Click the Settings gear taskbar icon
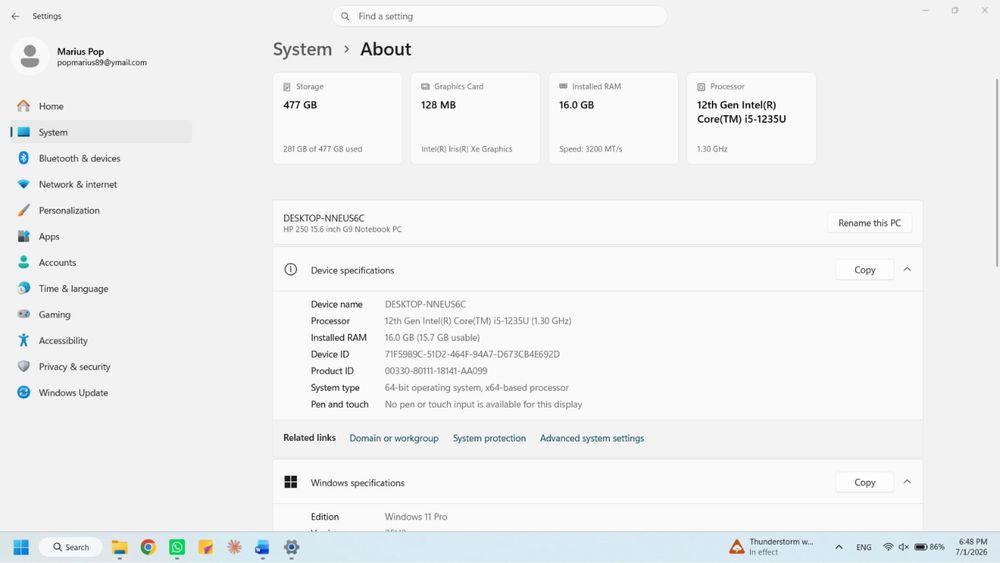The height and width of the screenshot is (563, 1000). coord(291,547)
